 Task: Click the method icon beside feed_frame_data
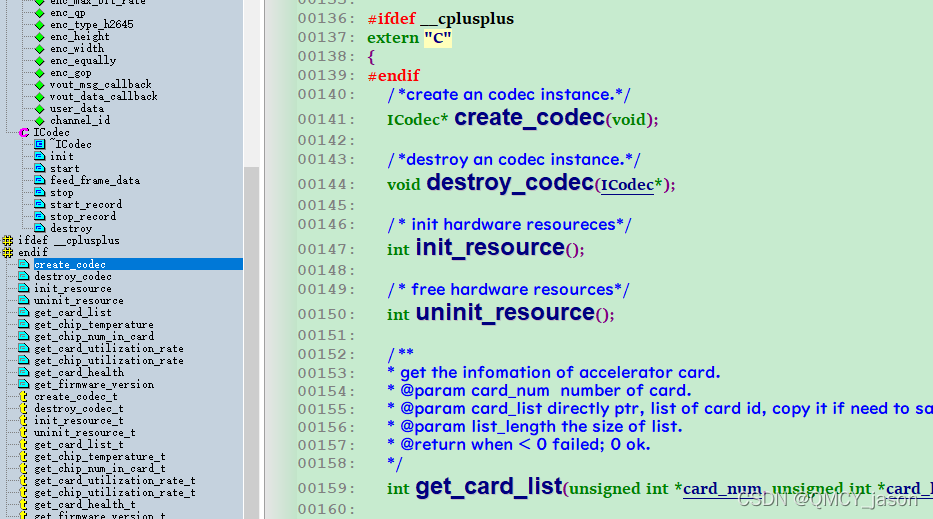(40, 180)
